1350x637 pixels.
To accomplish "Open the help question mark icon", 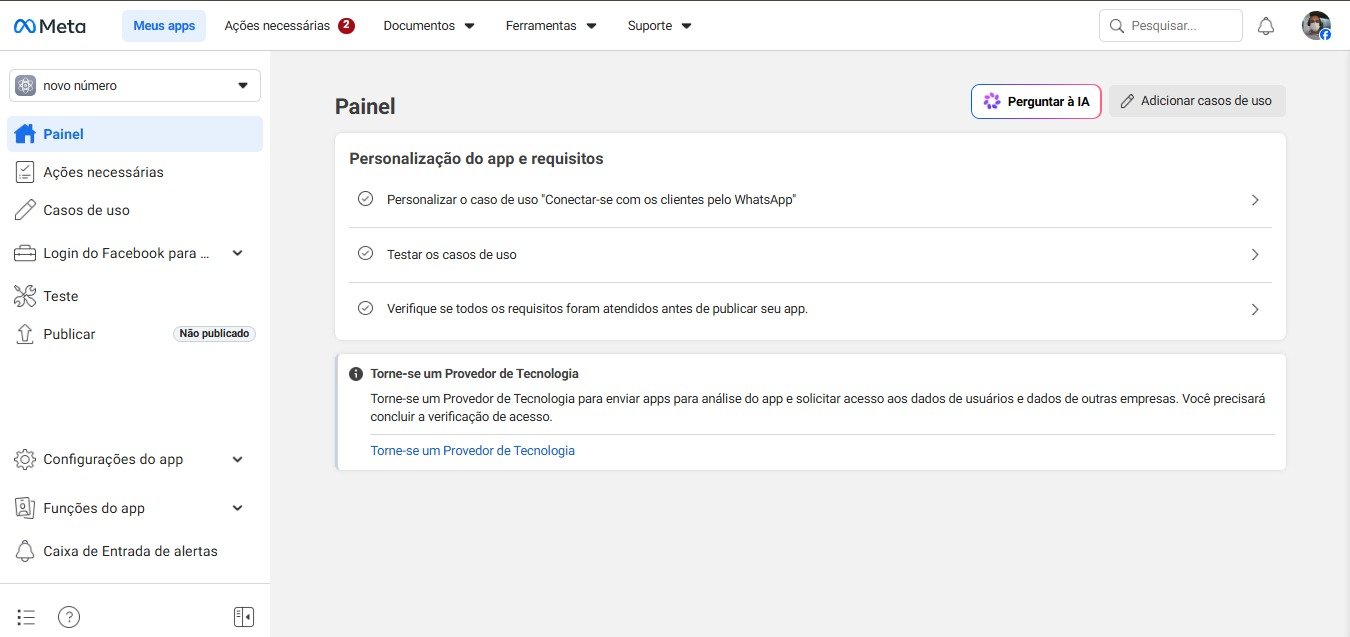I will tap(69, 617).
